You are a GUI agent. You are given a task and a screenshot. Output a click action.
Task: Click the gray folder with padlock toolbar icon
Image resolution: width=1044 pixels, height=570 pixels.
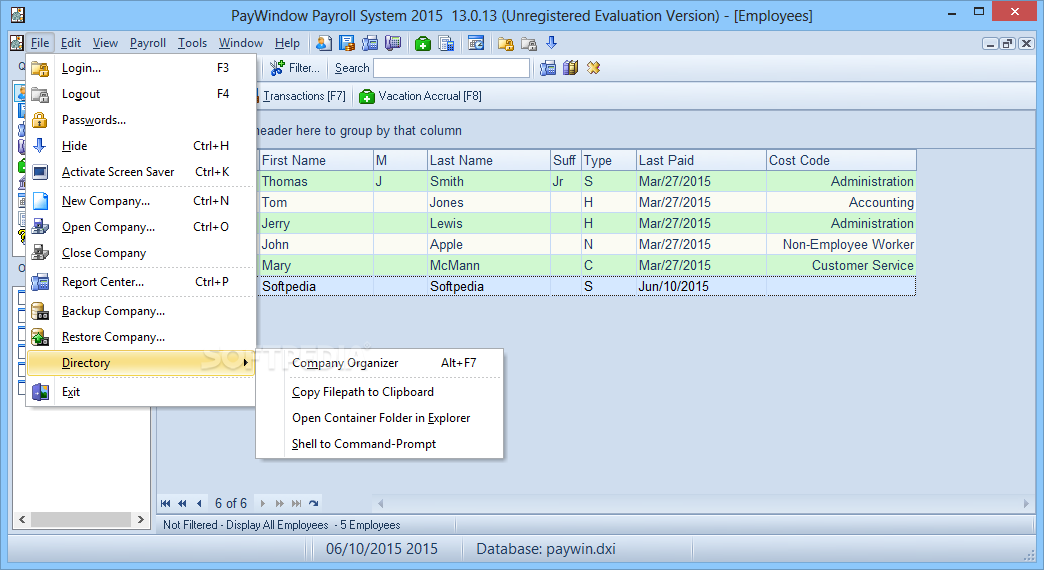coord(529,43)
